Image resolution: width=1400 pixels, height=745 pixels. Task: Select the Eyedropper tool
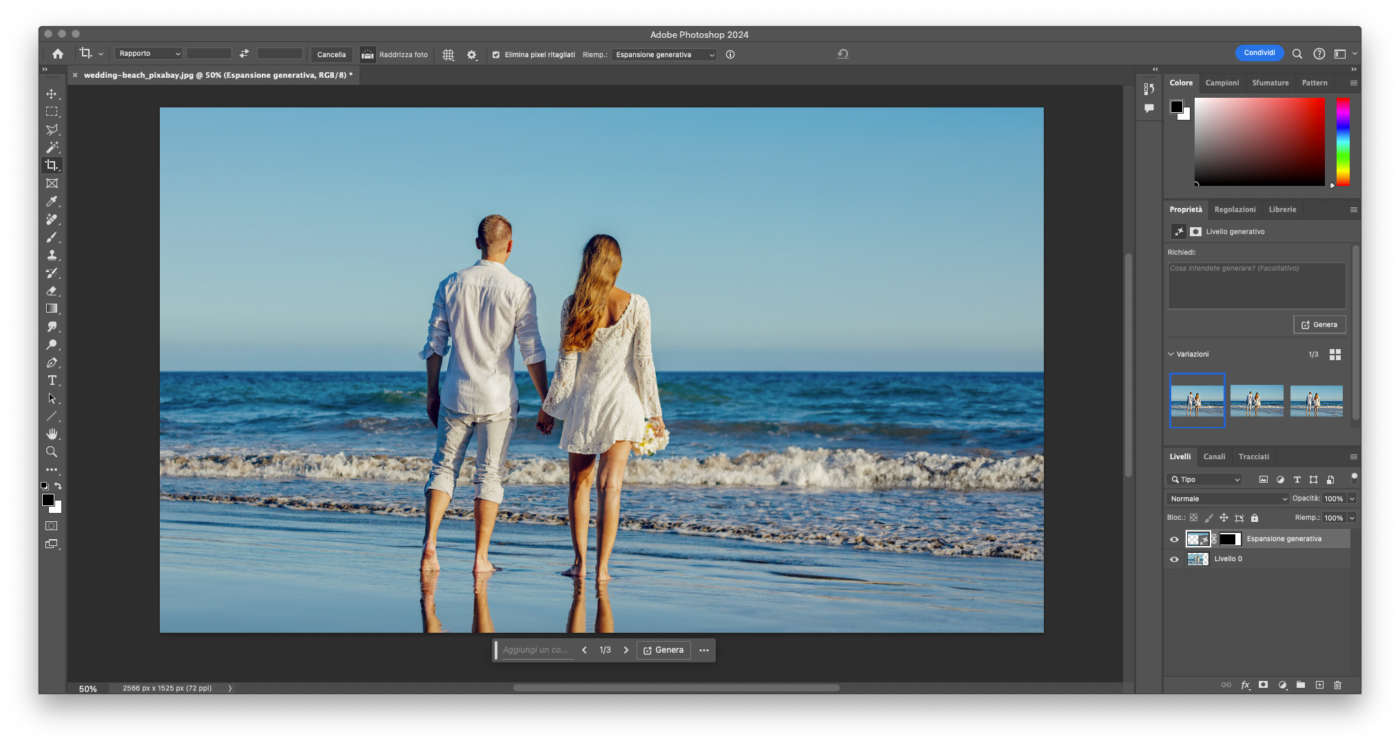click(x=52, y=202)
